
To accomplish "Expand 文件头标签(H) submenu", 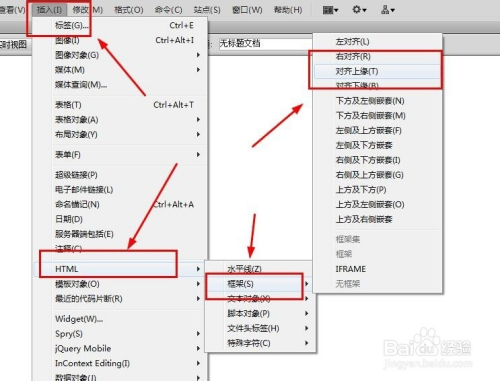I will 260,328.
